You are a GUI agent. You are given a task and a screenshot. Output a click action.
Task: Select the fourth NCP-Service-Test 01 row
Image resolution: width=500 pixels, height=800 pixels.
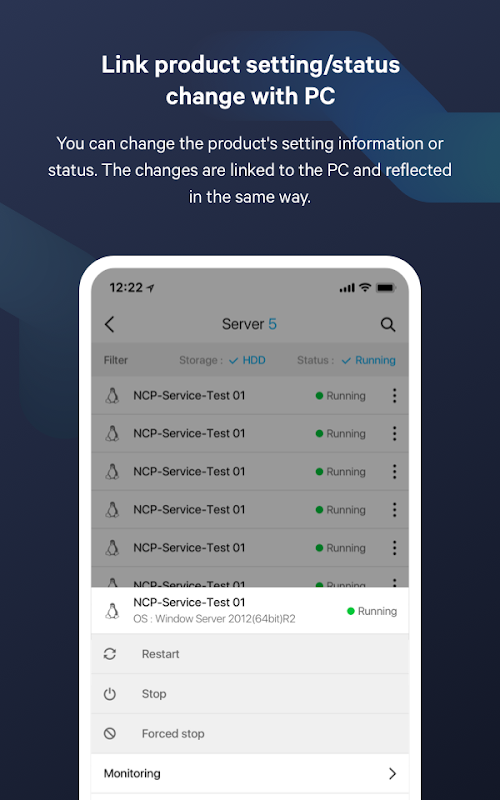(250, 509)
